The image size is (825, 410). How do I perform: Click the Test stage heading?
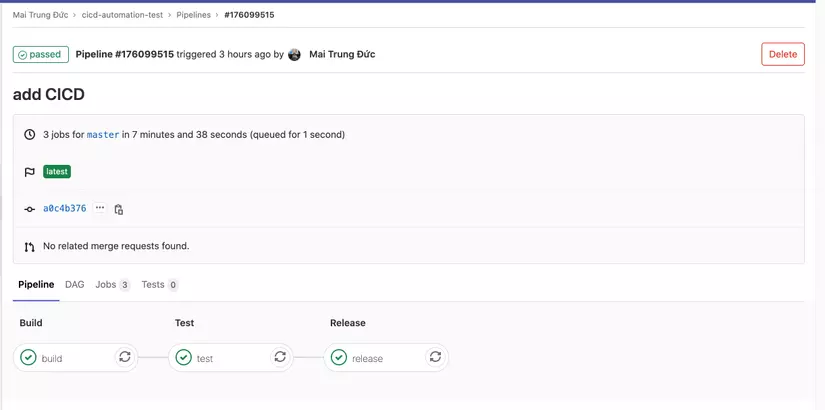[x=185, y=323]
